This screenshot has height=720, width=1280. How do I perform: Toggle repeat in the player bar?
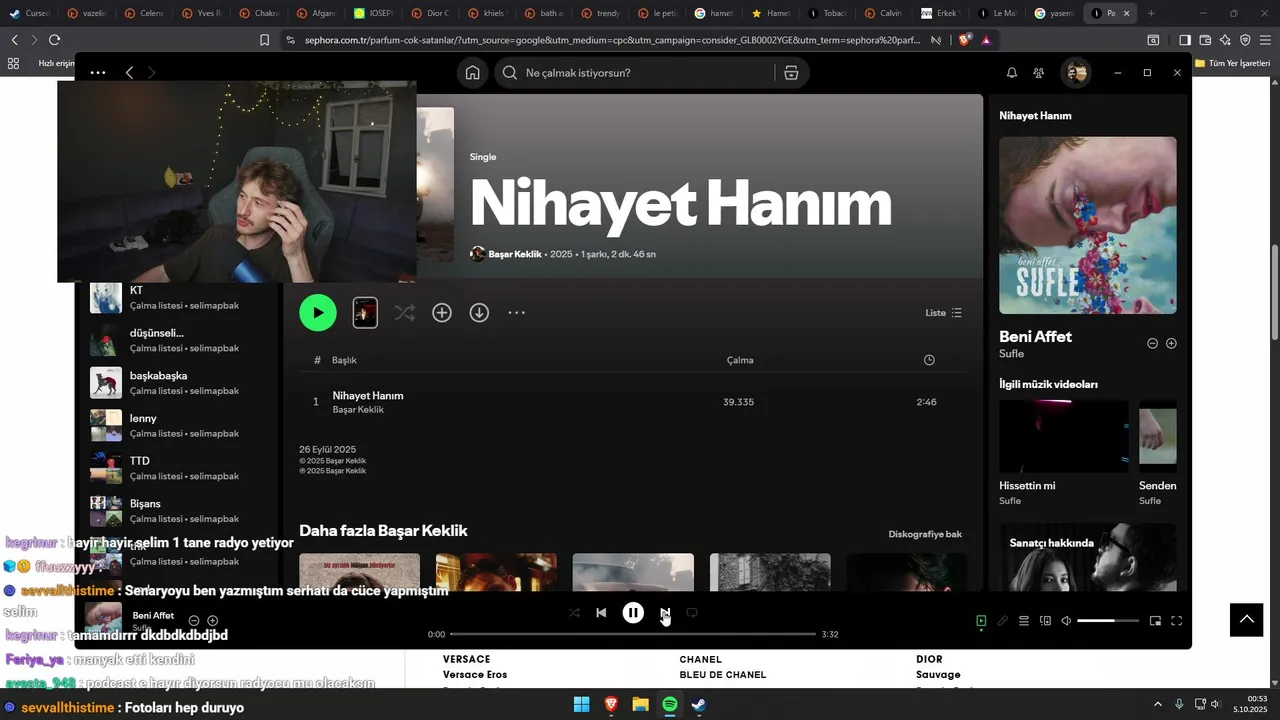(x=691, y=613)
